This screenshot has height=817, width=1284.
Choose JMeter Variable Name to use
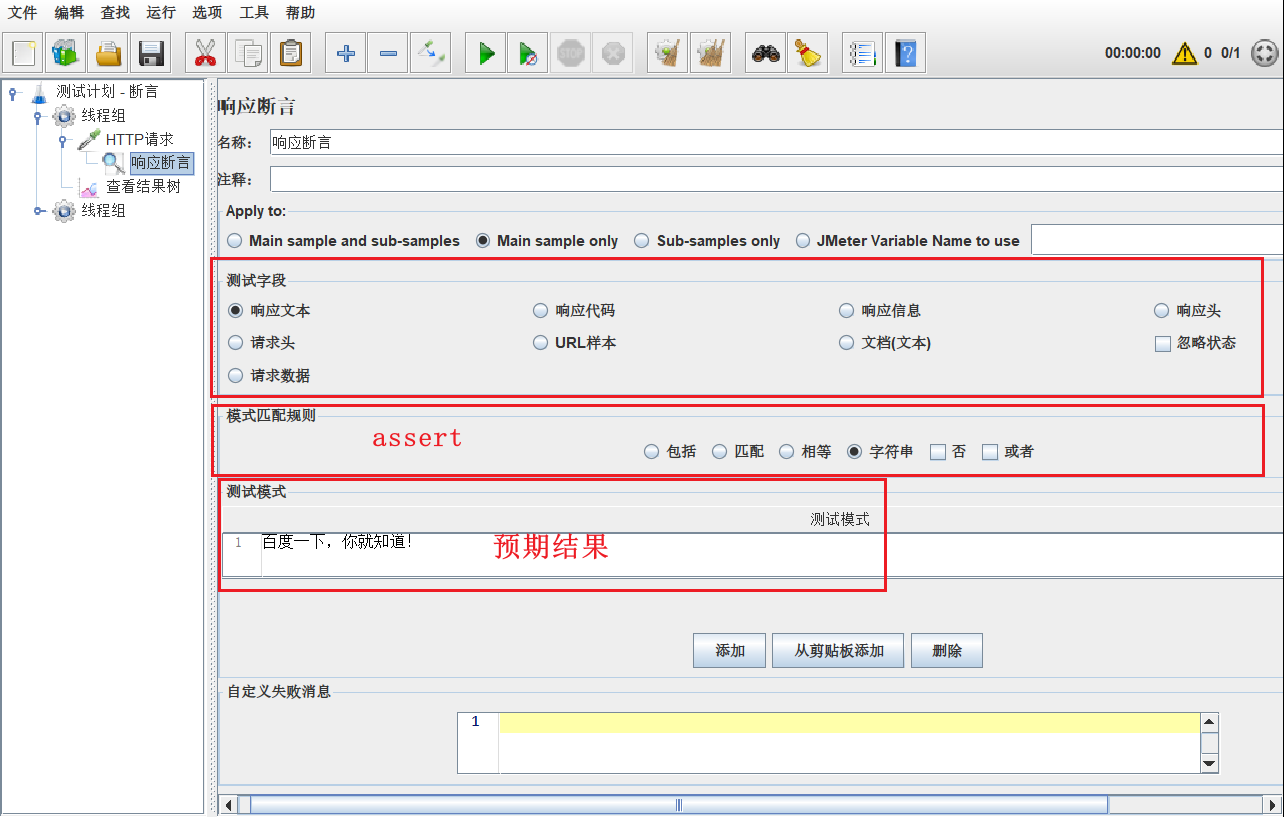[x=803, y=241]
